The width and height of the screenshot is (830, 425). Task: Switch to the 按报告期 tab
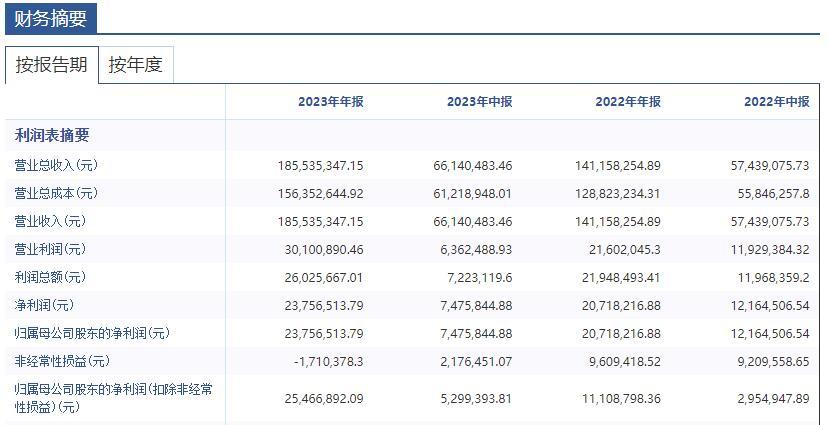click(x=51, y=65)
